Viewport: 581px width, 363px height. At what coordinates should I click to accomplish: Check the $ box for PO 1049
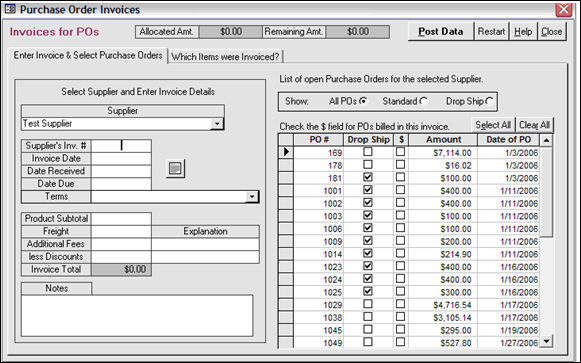pos(400,342)
